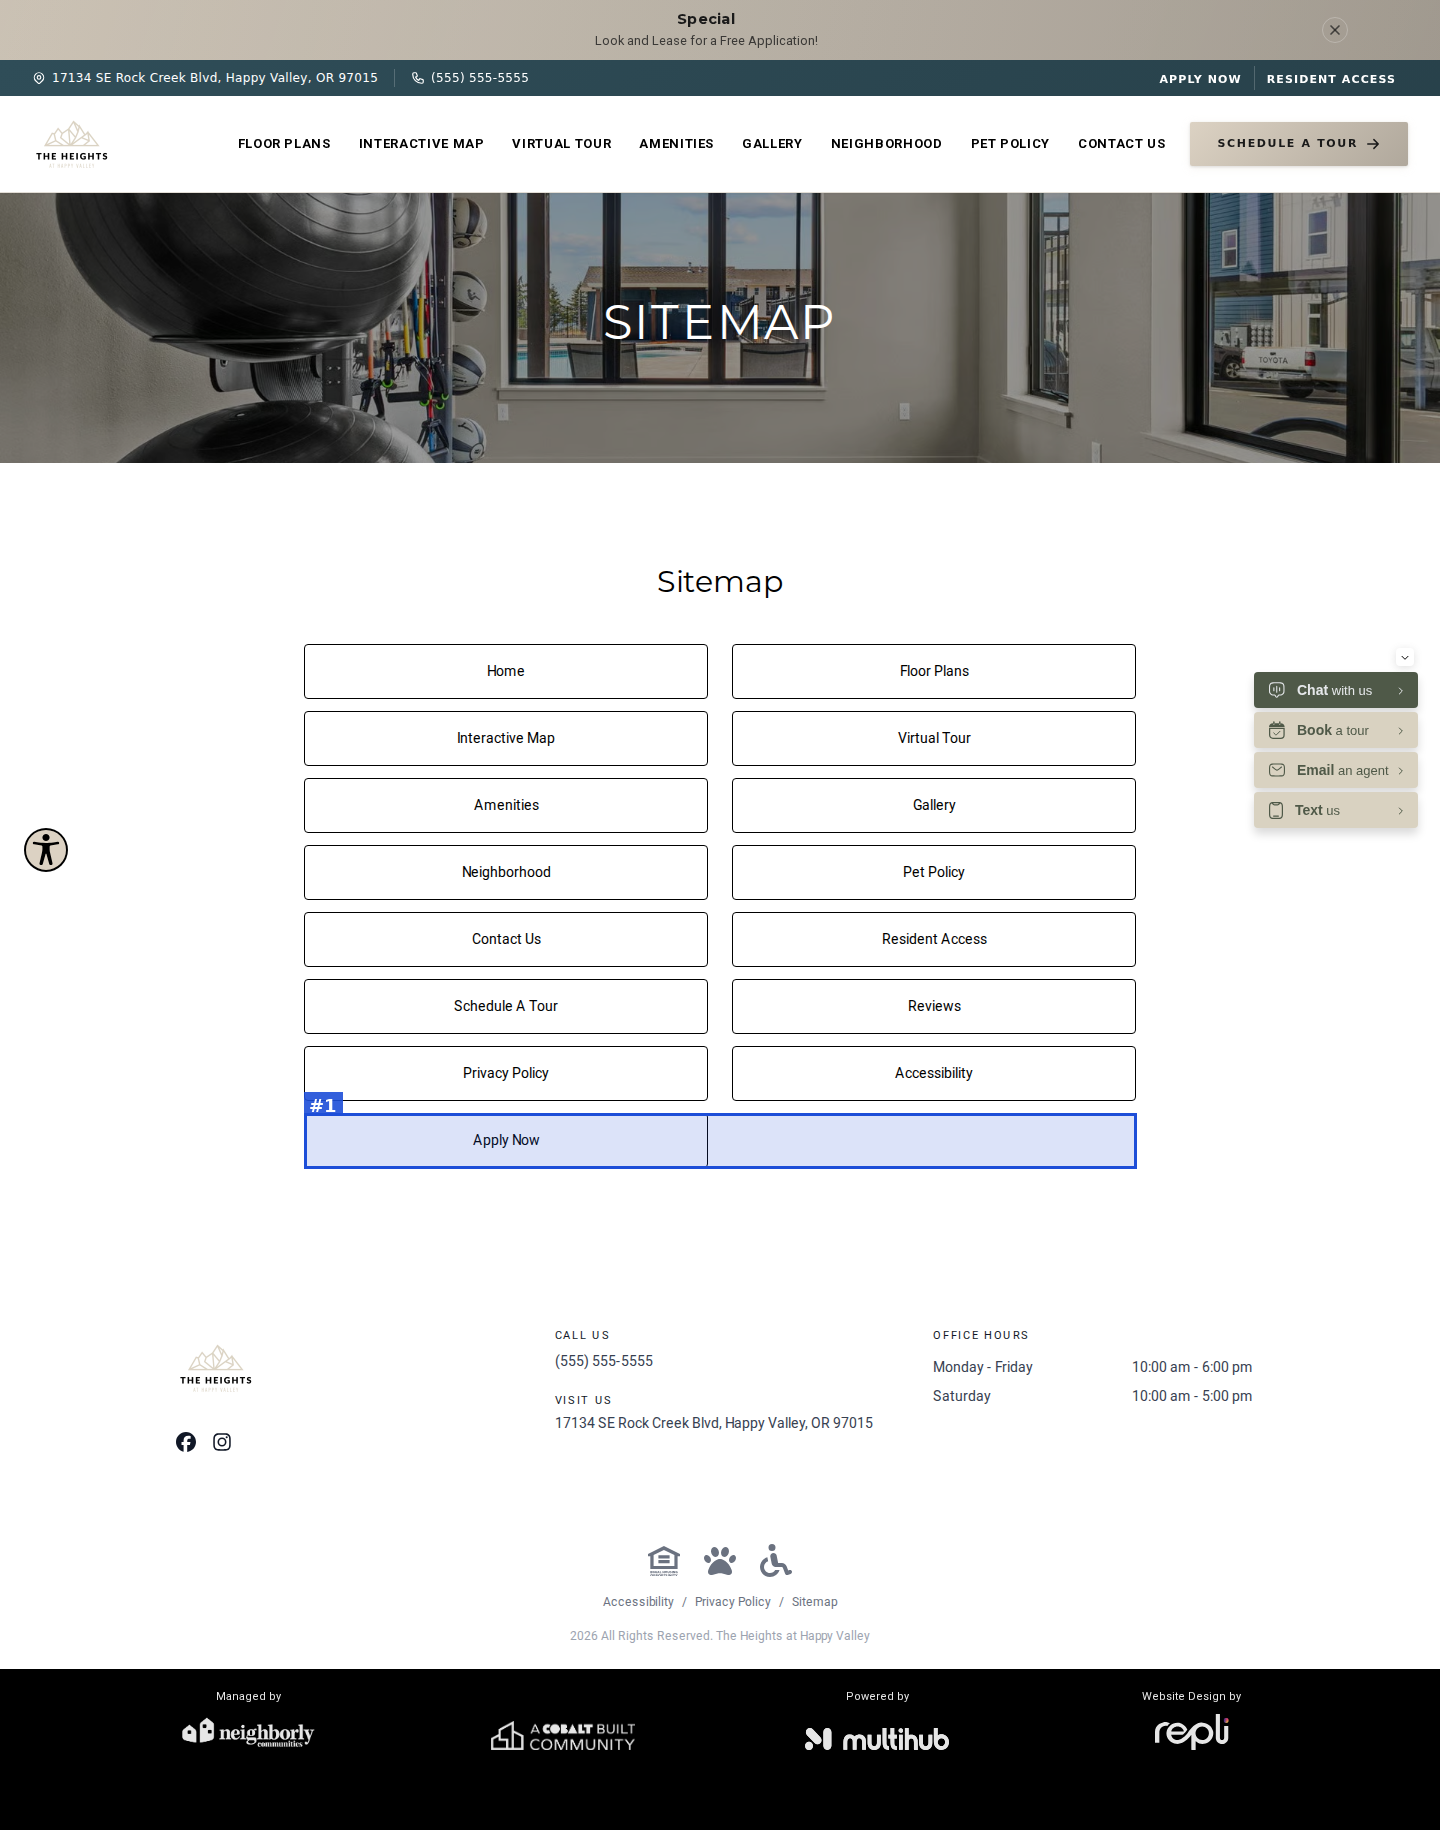Image resolution: width=1440 pixels, height=1830 pixels.
Task: Click footer Sitemap link
Action: click(x=815, y=1602)
